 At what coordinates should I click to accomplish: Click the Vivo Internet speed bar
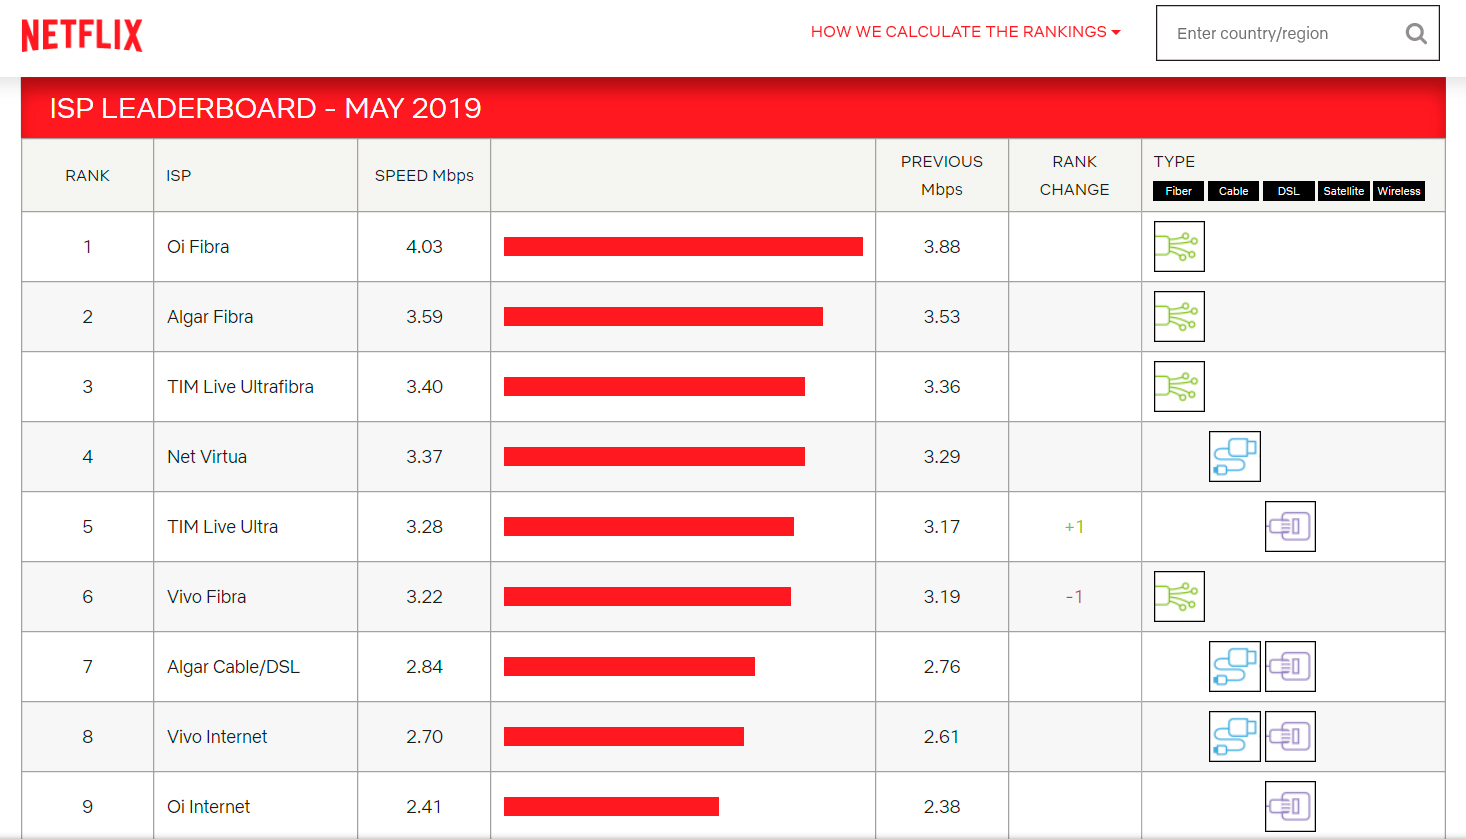pyautogui.click(x=624, y=736)
